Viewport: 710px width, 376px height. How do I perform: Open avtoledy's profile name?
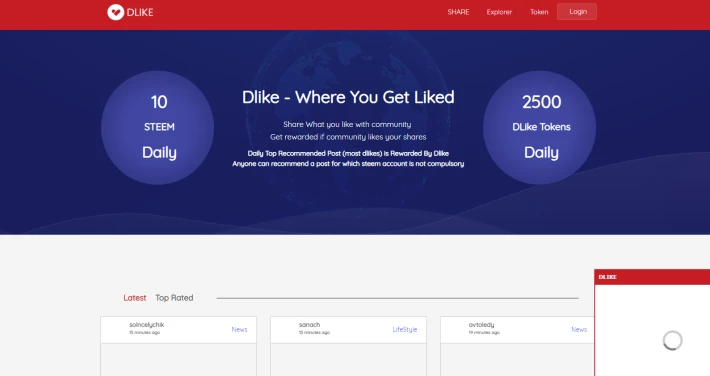(x=481, y=324)
